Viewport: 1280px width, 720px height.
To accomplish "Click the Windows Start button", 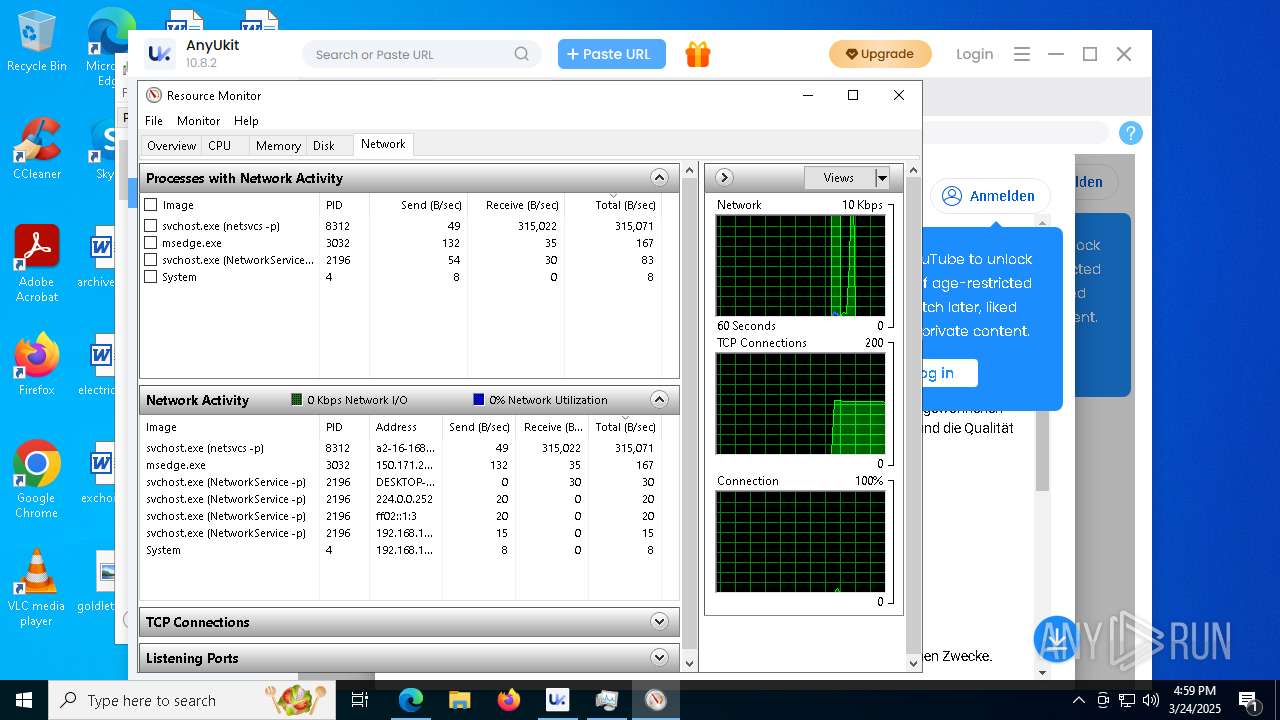I will click(23, 700).
